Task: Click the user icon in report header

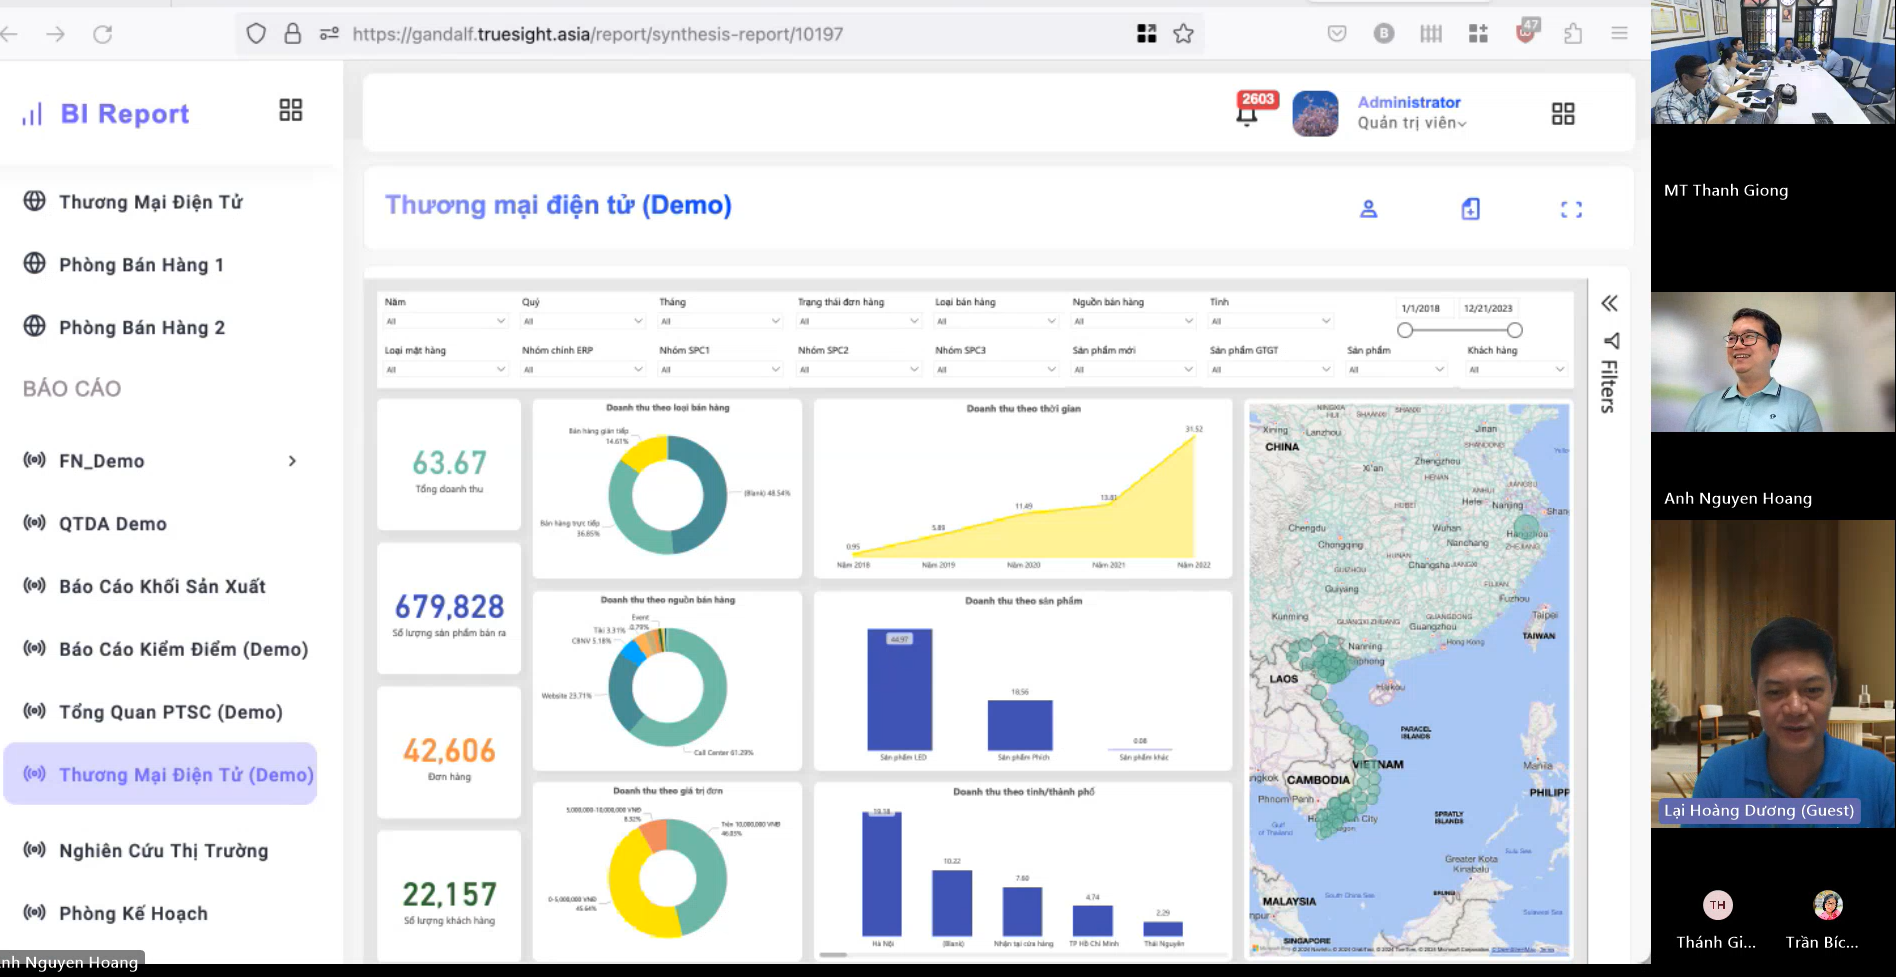Action: point(1369,209)
